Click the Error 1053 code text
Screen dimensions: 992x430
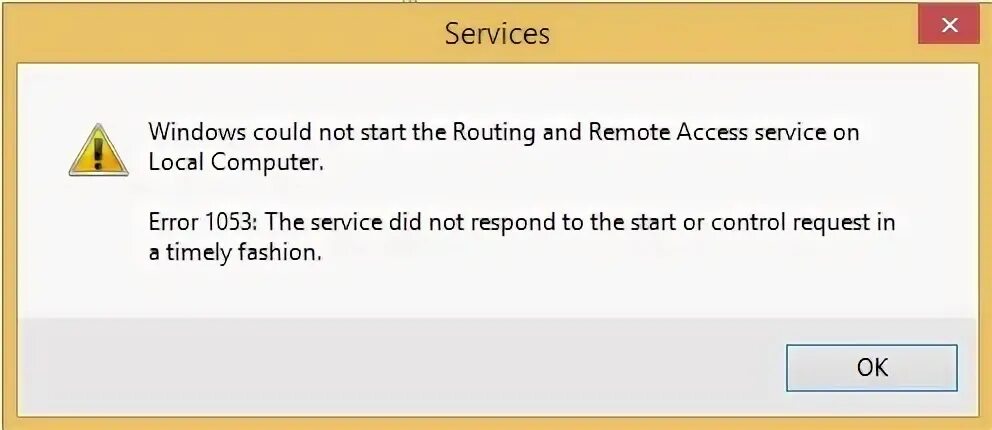tap(203, 223)
